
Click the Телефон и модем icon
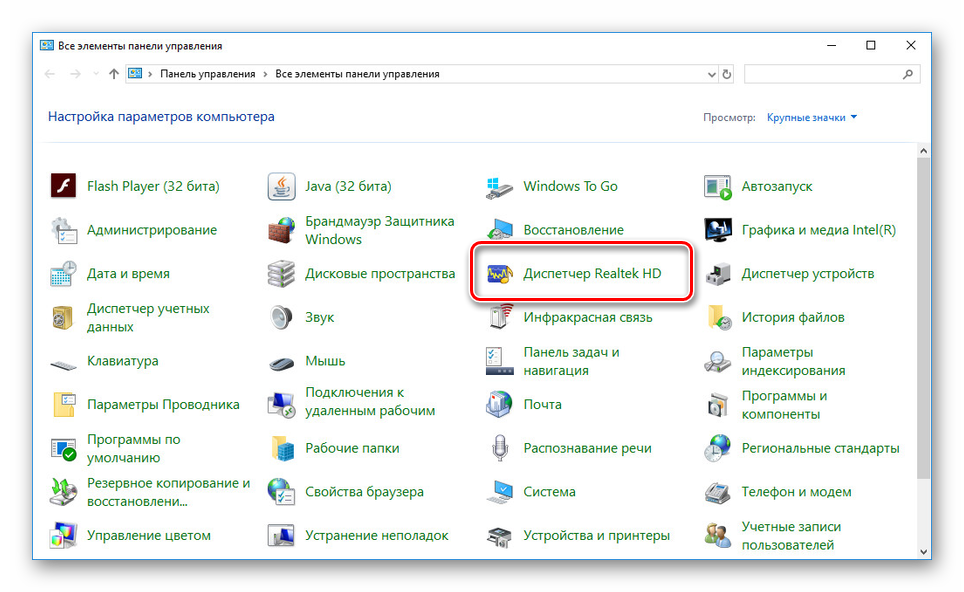(717, 492)
